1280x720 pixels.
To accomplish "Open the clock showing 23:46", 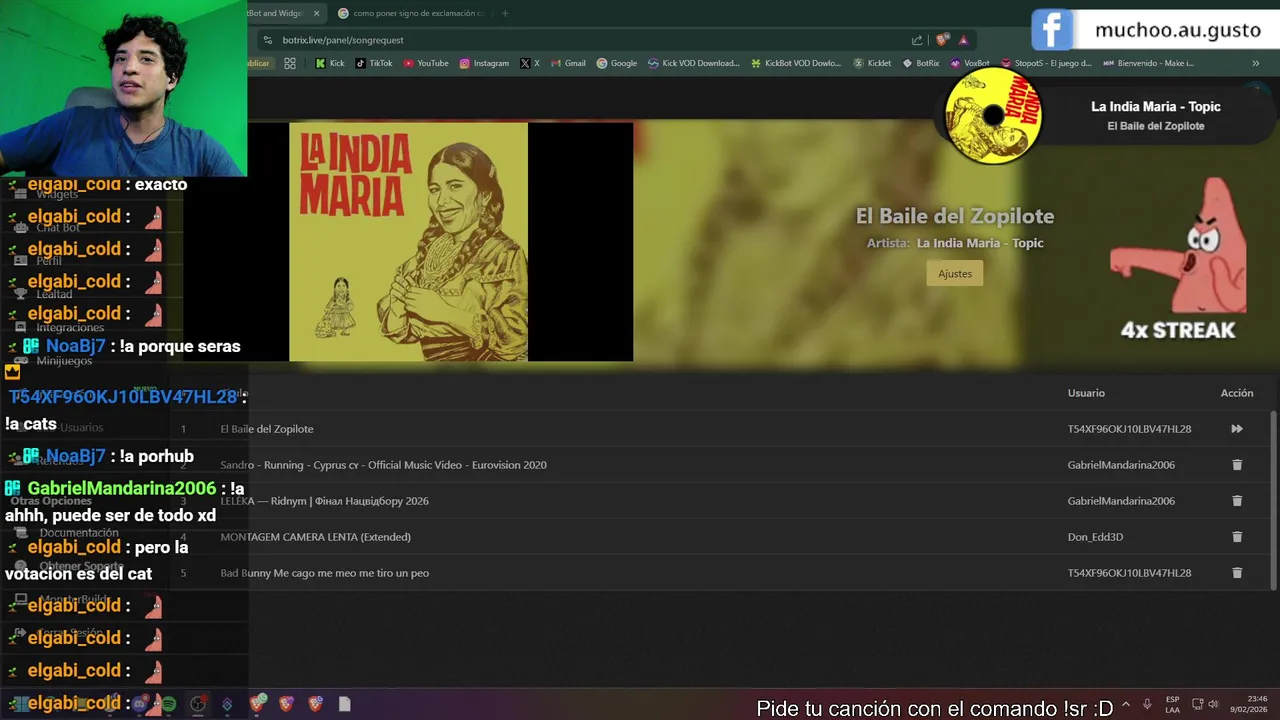I will 1249,704.
